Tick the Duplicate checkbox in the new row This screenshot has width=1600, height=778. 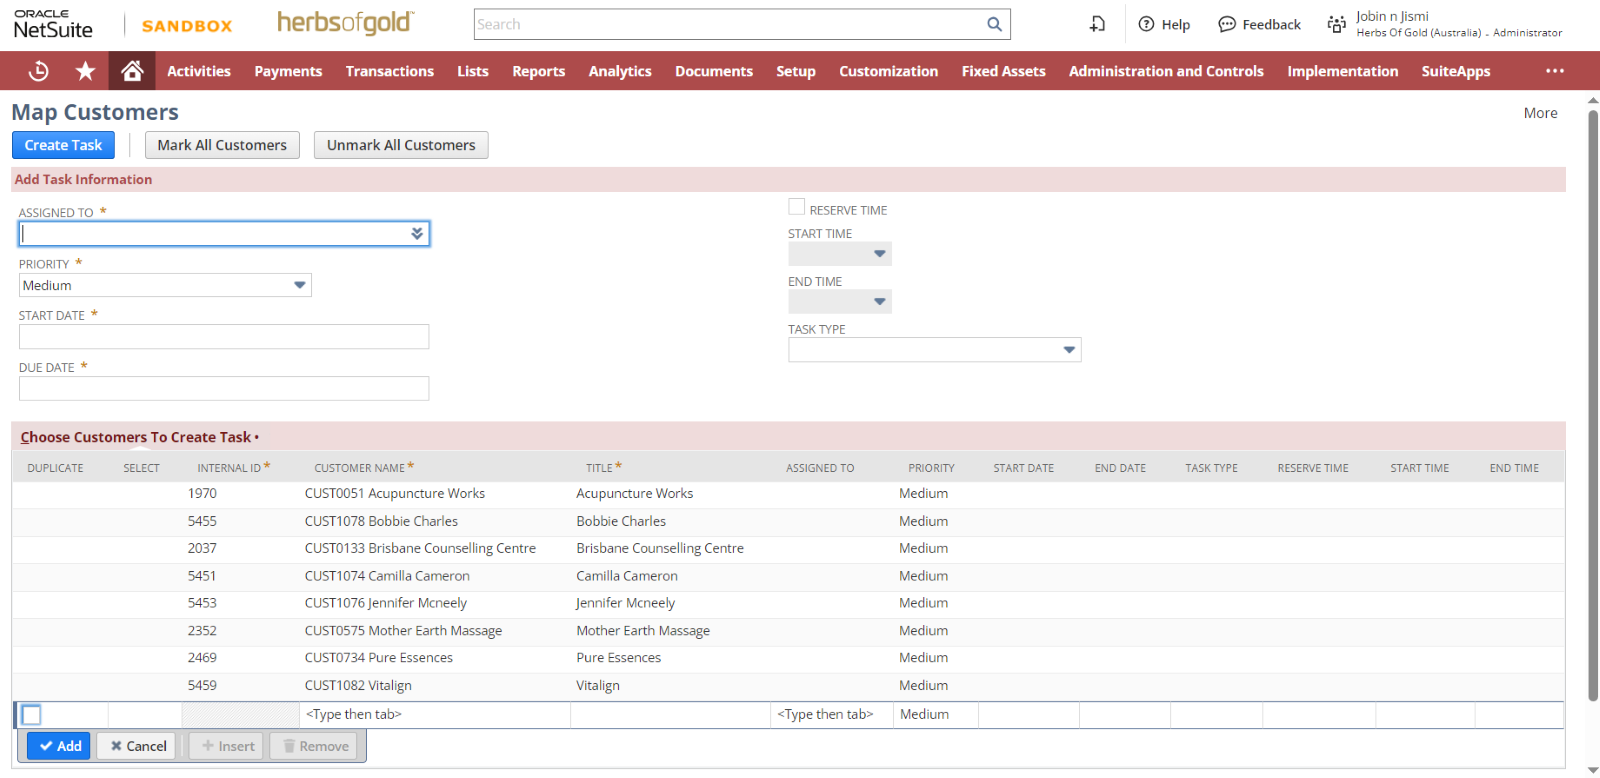click(x=32, y=715)
